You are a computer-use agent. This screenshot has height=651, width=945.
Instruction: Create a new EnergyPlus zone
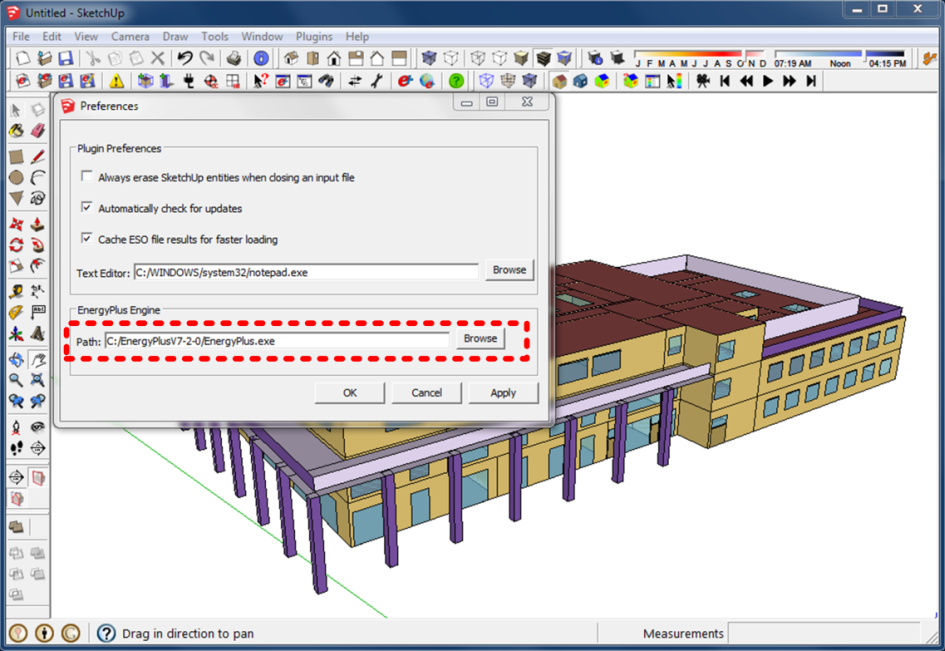pos(145,81)
